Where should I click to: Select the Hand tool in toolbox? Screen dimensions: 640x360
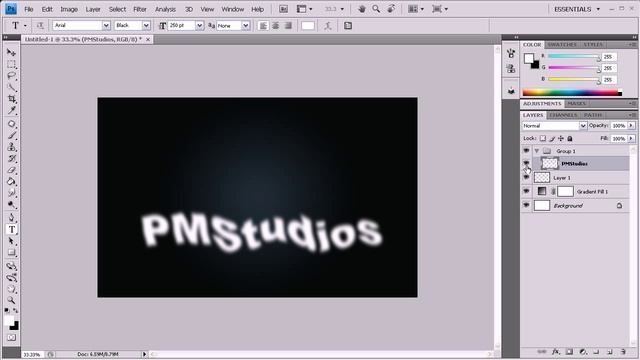pyautogui.click(x=11, y=289)
